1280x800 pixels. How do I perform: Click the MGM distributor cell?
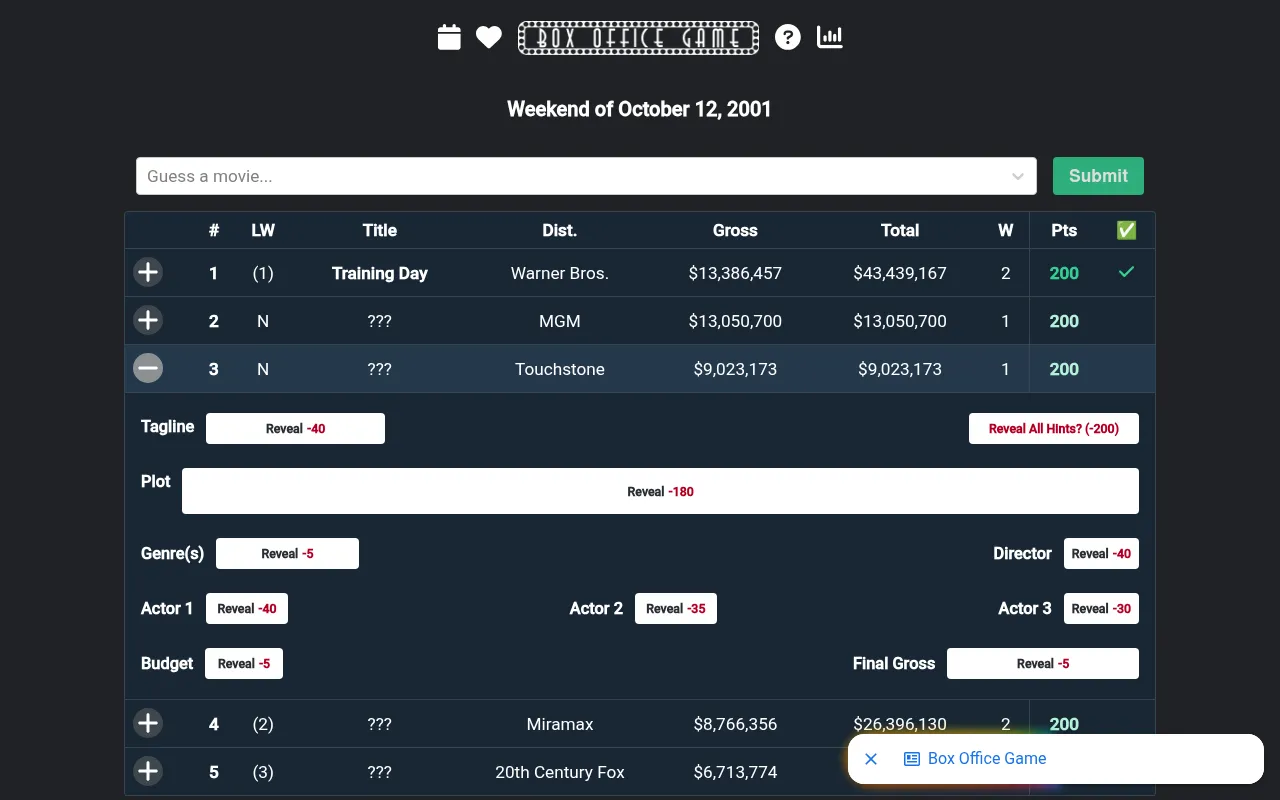pos(560,321)
